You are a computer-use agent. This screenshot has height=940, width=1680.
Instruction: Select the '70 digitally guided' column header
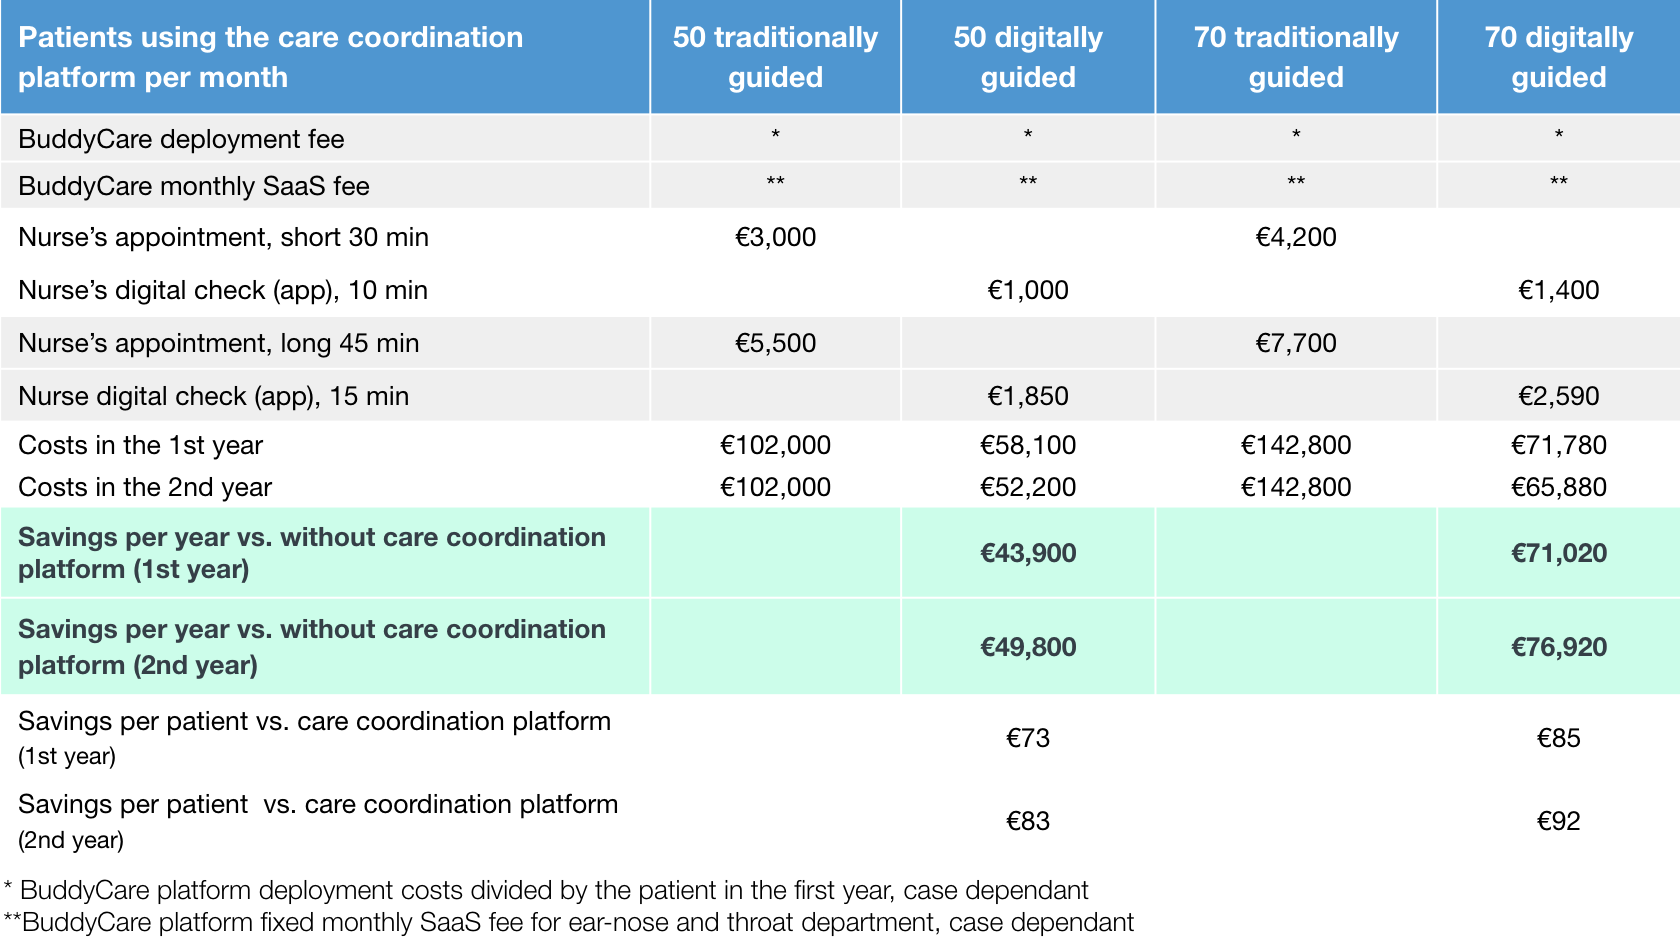tap(1558, 57)
